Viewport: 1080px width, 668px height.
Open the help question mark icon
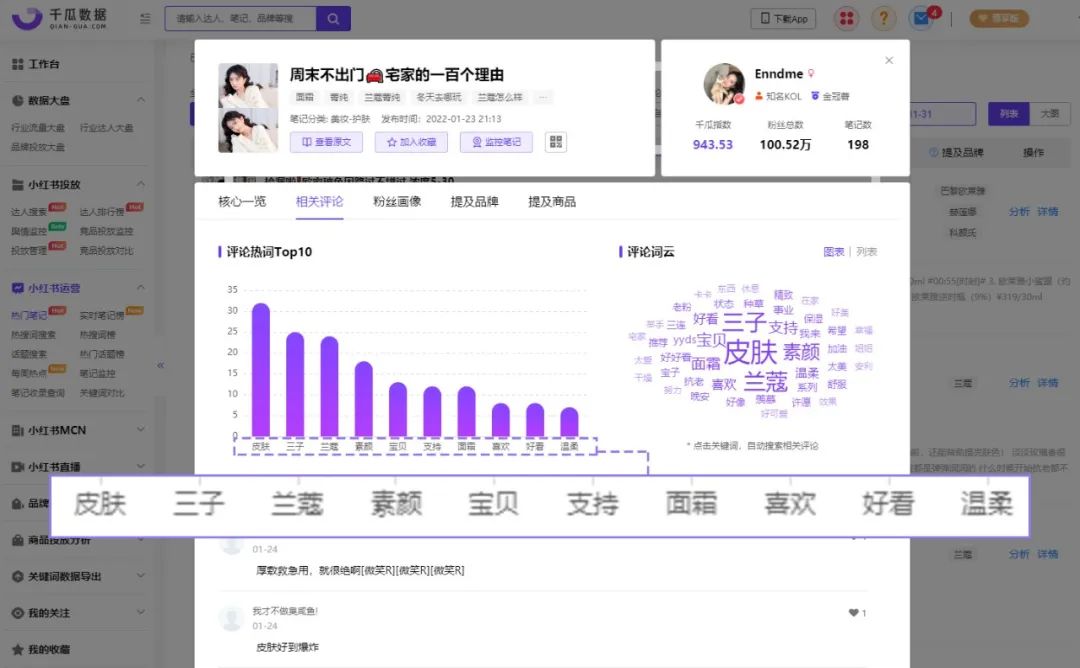point(884,18)
